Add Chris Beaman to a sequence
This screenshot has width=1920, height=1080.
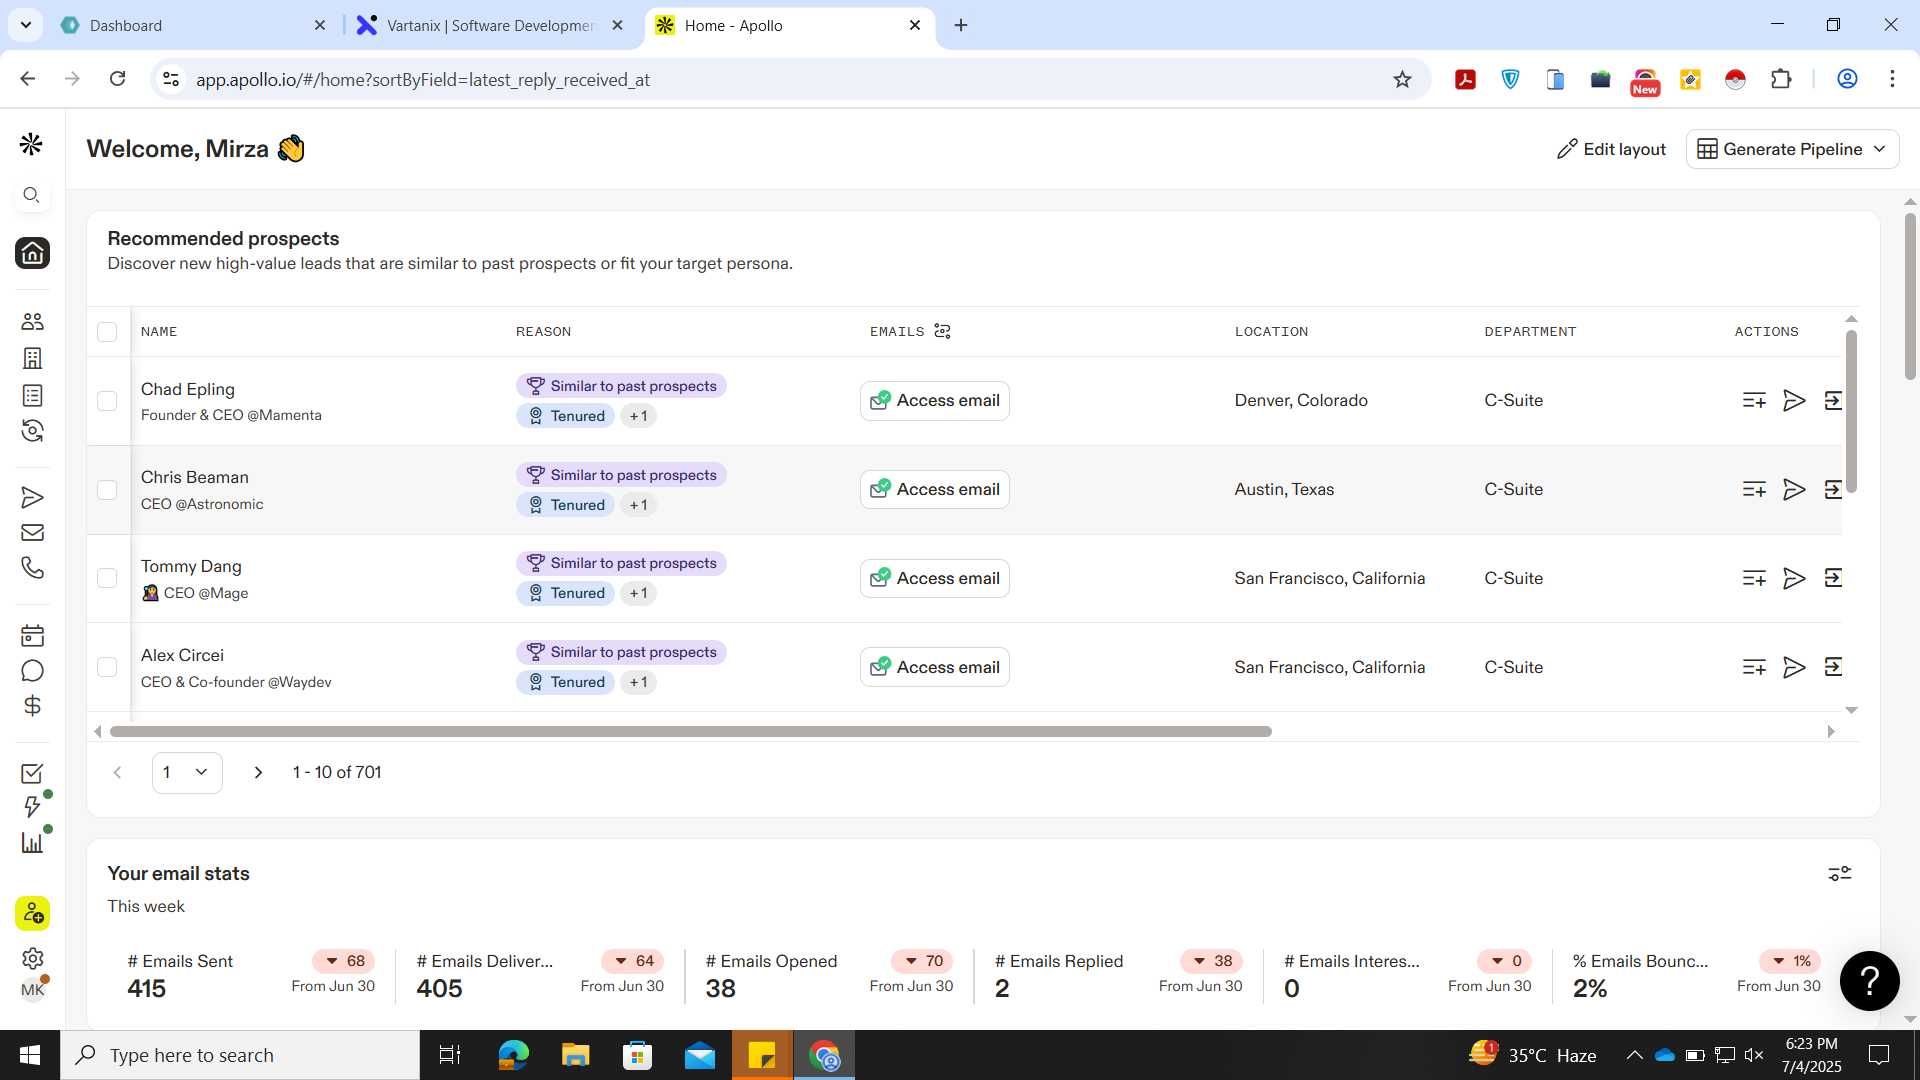pos(1794,489)
